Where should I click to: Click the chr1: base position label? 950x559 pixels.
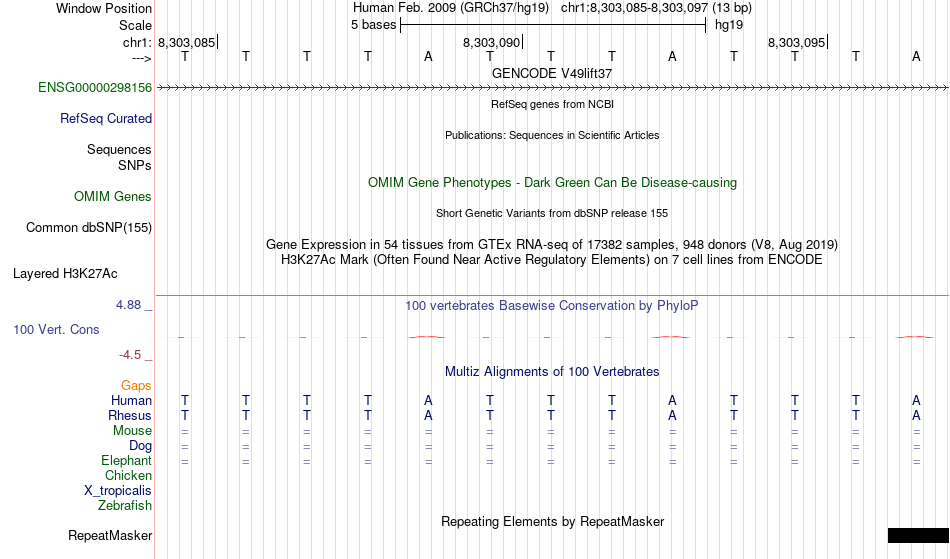point(137,42)
